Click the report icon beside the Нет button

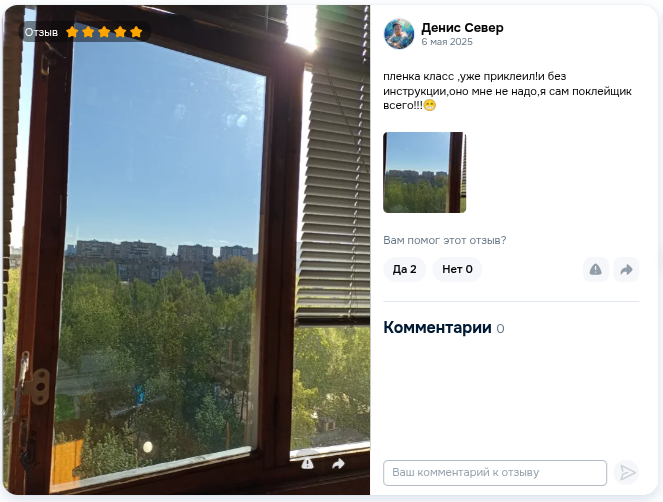coord(595,269)
